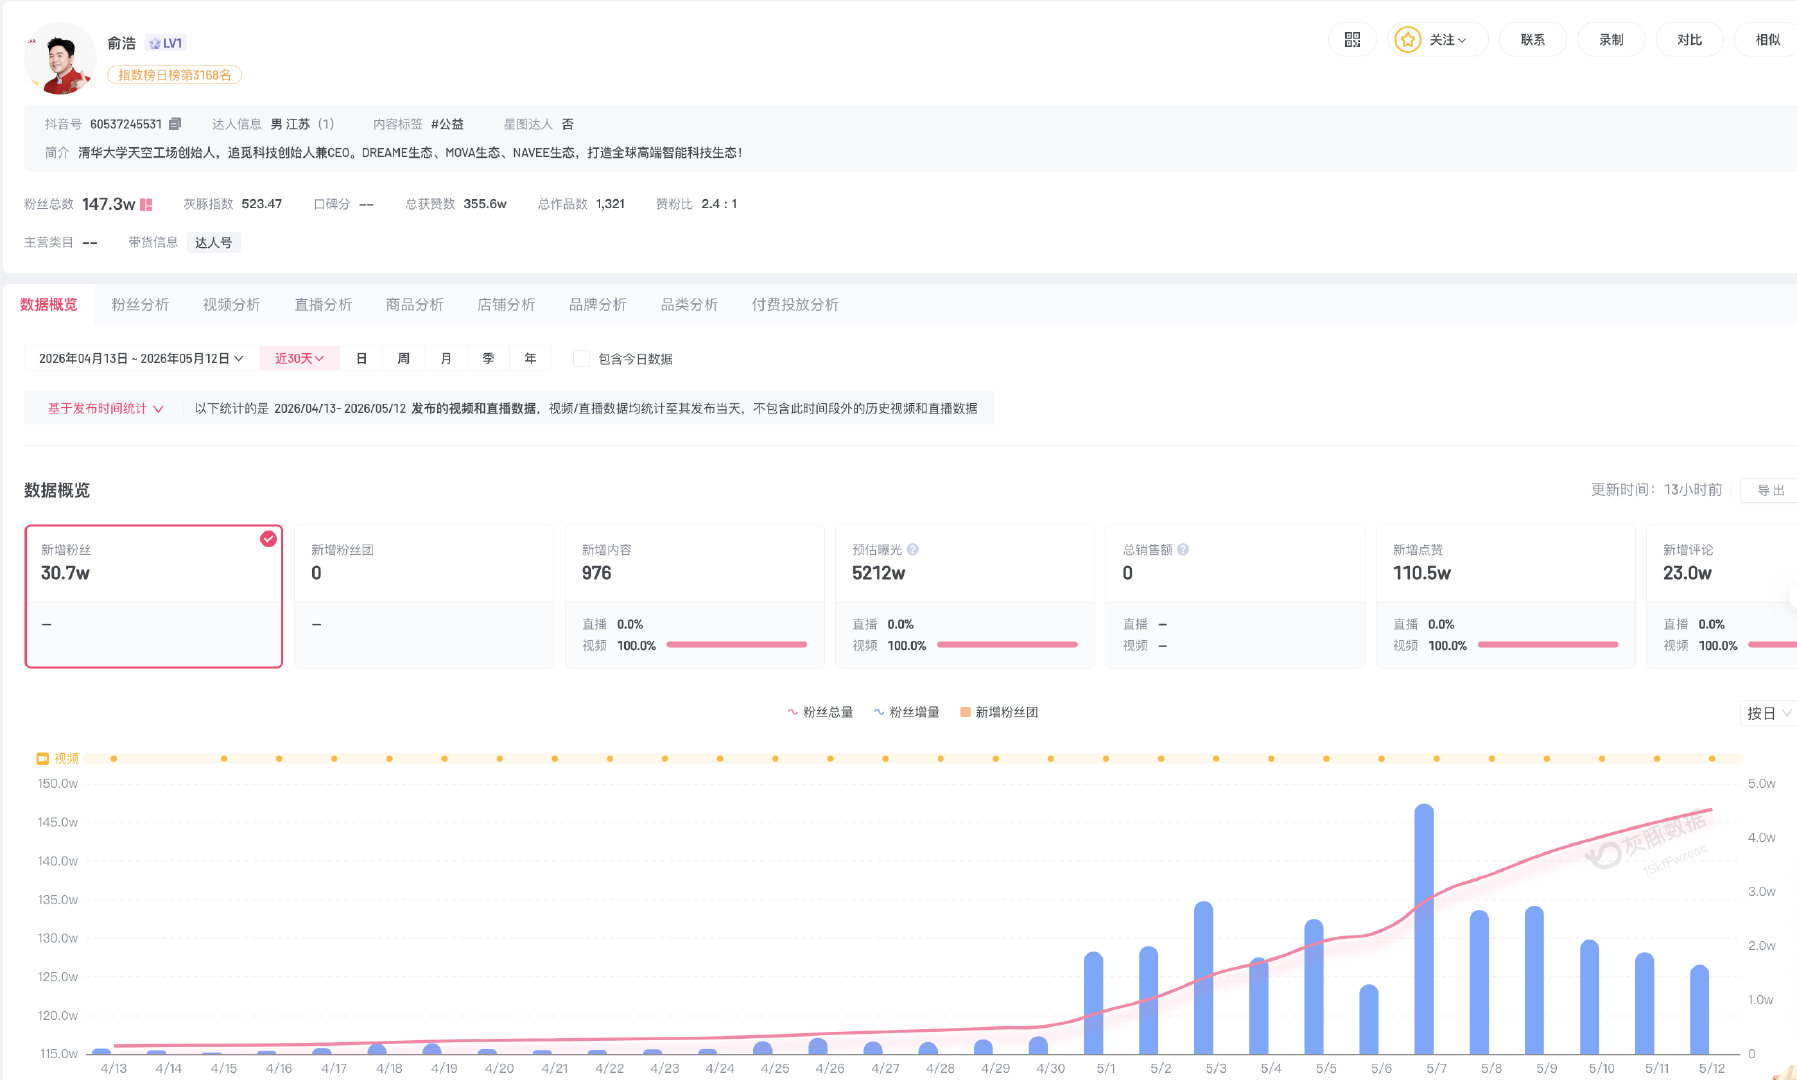Toggle the 粉丝增量 legend series
Viewport: 1797px width, 1080px height.
906,712
